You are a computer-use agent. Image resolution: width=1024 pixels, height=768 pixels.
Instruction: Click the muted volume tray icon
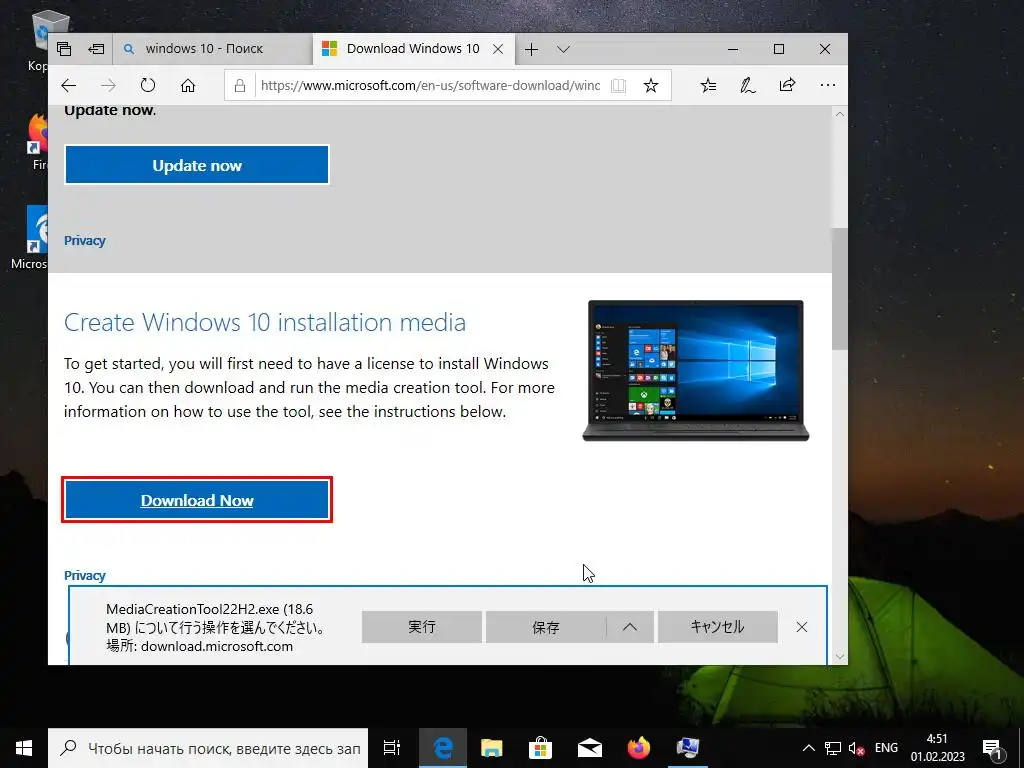click(x=856, y=748)
